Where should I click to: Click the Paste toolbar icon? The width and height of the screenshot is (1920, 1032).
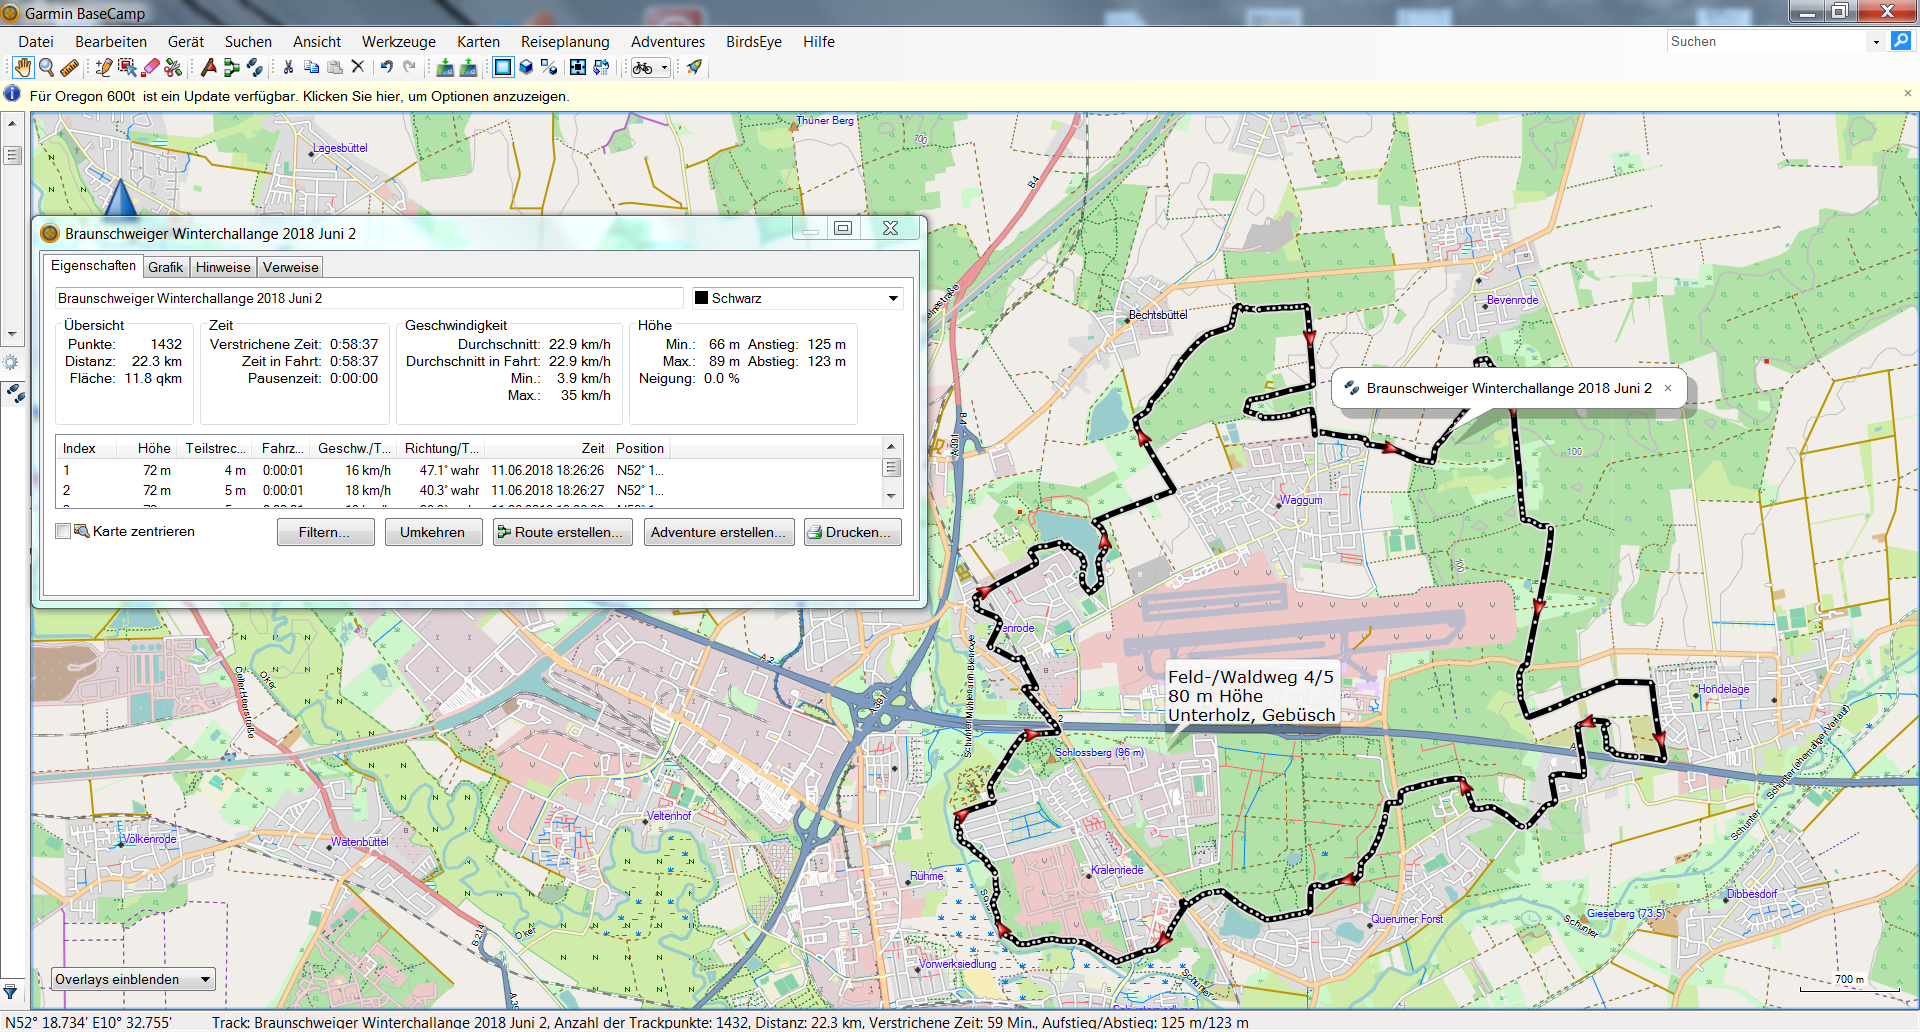coord(335,68)
